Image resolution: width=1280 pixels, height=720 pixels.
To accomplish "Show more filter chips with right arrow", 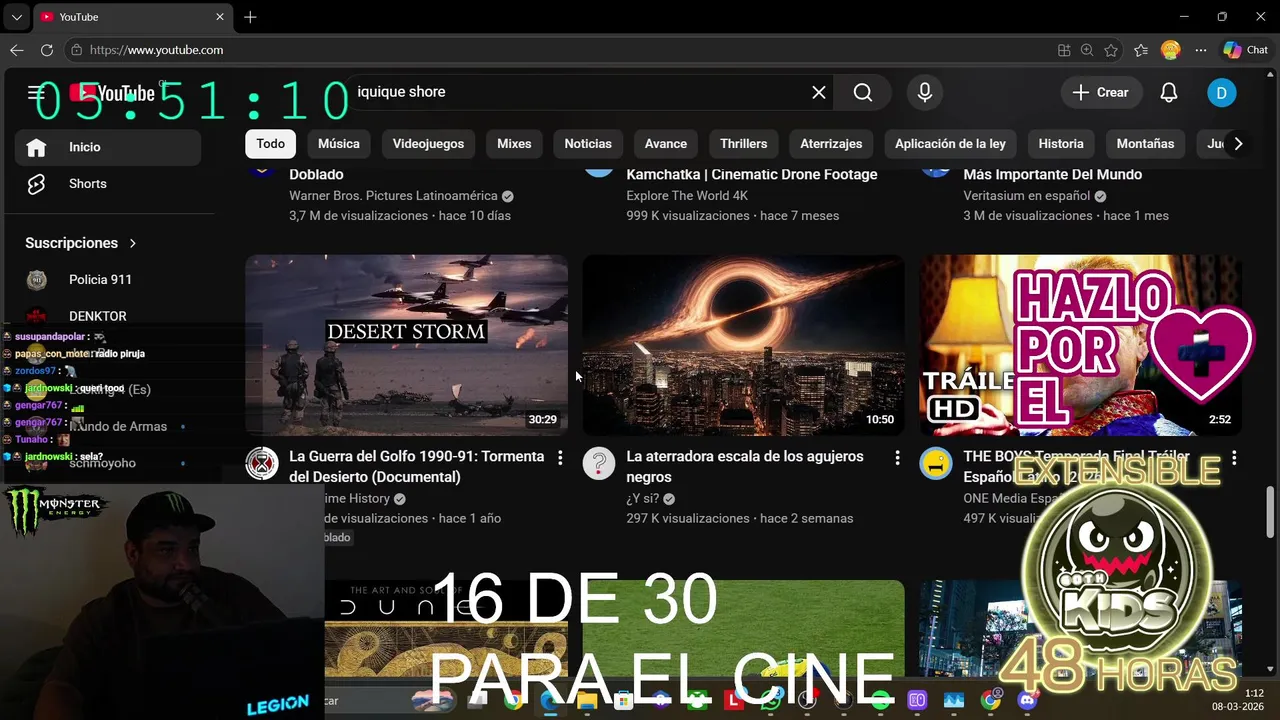I will 1238,144.
